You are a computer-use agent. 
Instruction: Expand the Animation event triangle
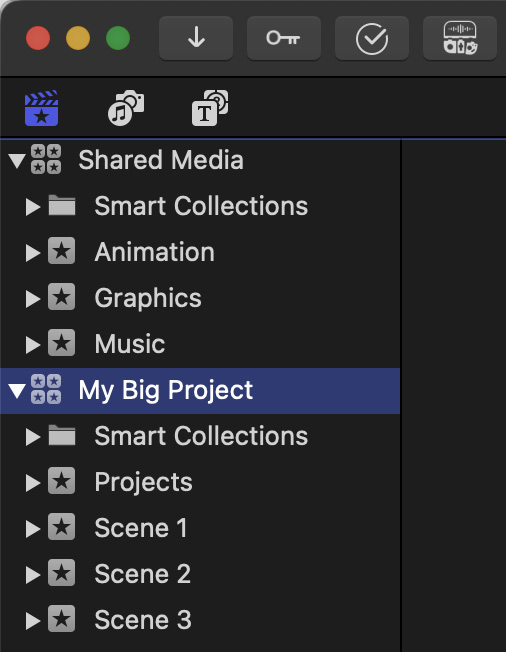(33, 252)
